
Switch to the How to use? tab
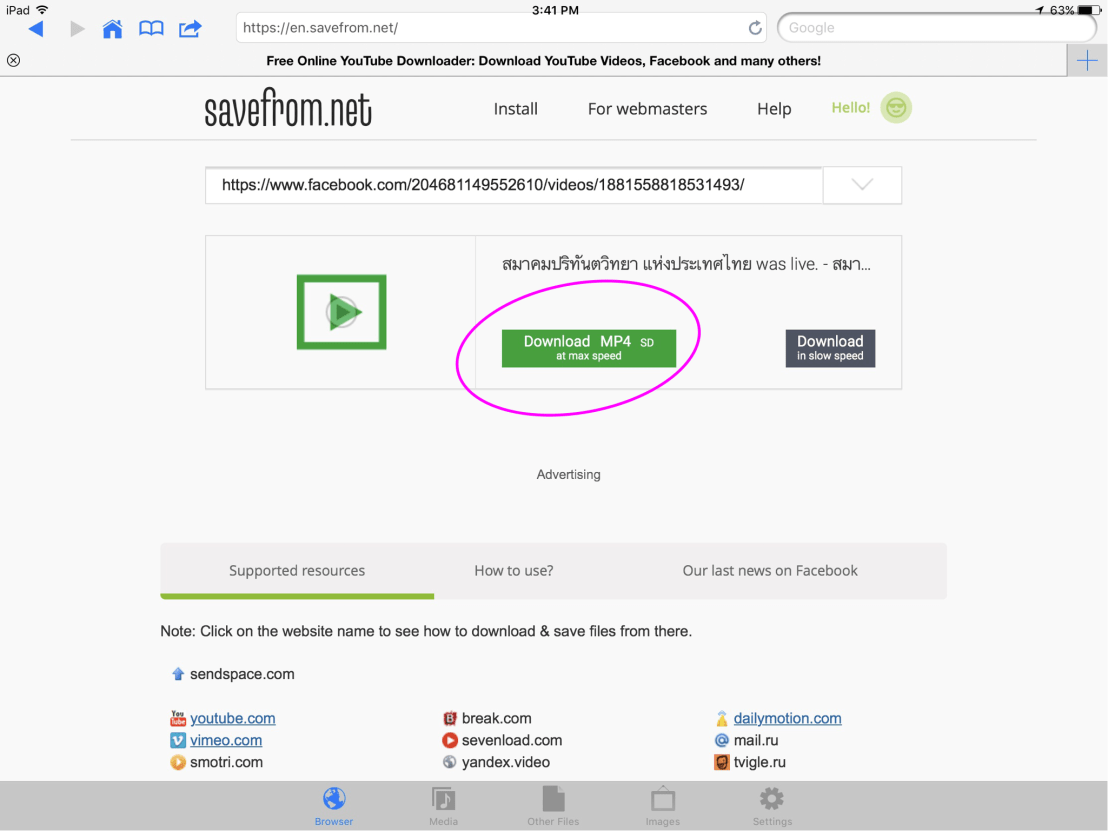click(513, 571)
